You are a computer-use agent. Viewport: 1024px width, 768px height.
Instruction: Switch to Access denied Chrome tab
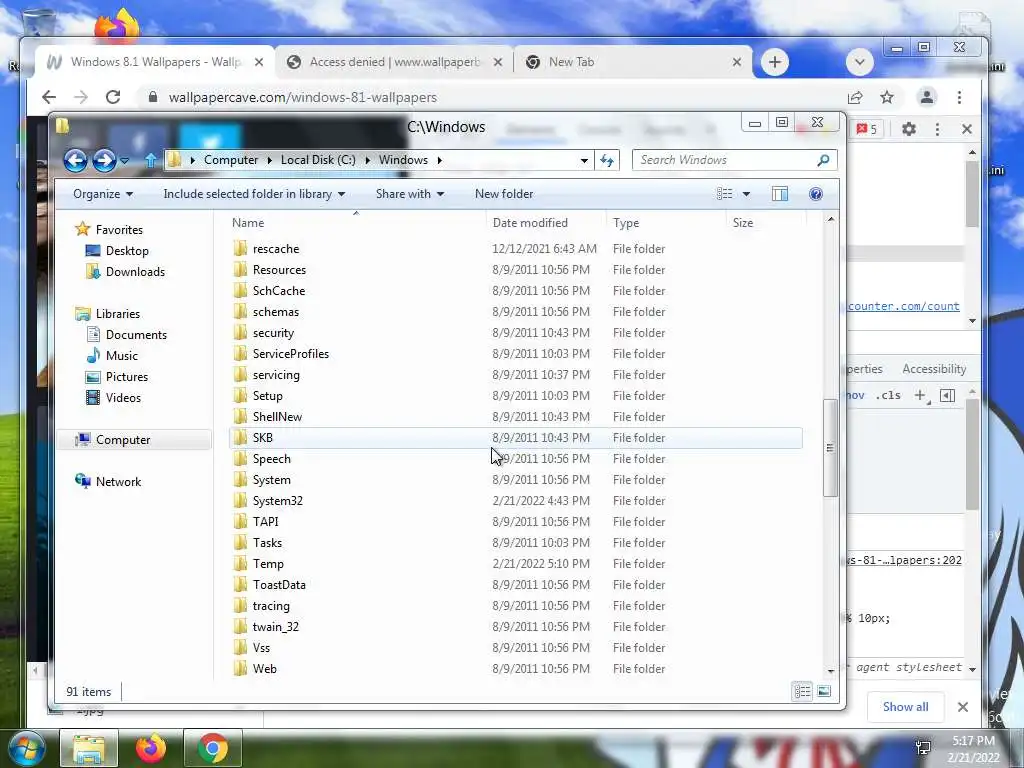tap(395, 62)
